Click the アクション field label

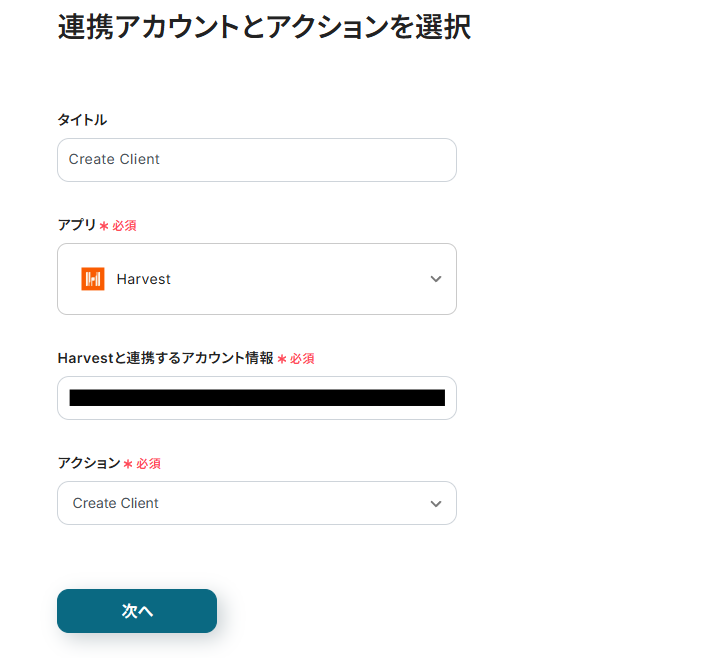[x=89, y=463]
